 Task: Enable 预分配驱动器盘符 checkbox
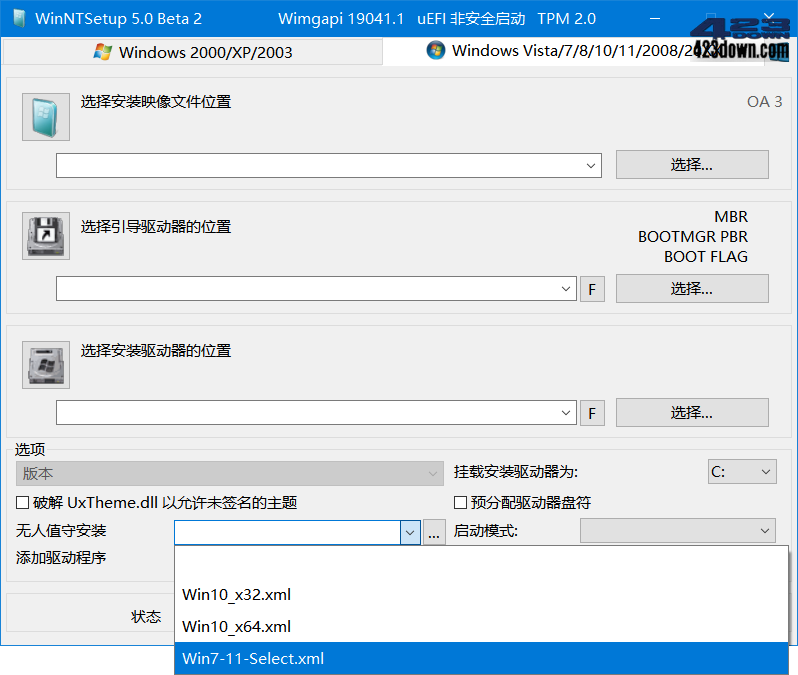(460, 503)
